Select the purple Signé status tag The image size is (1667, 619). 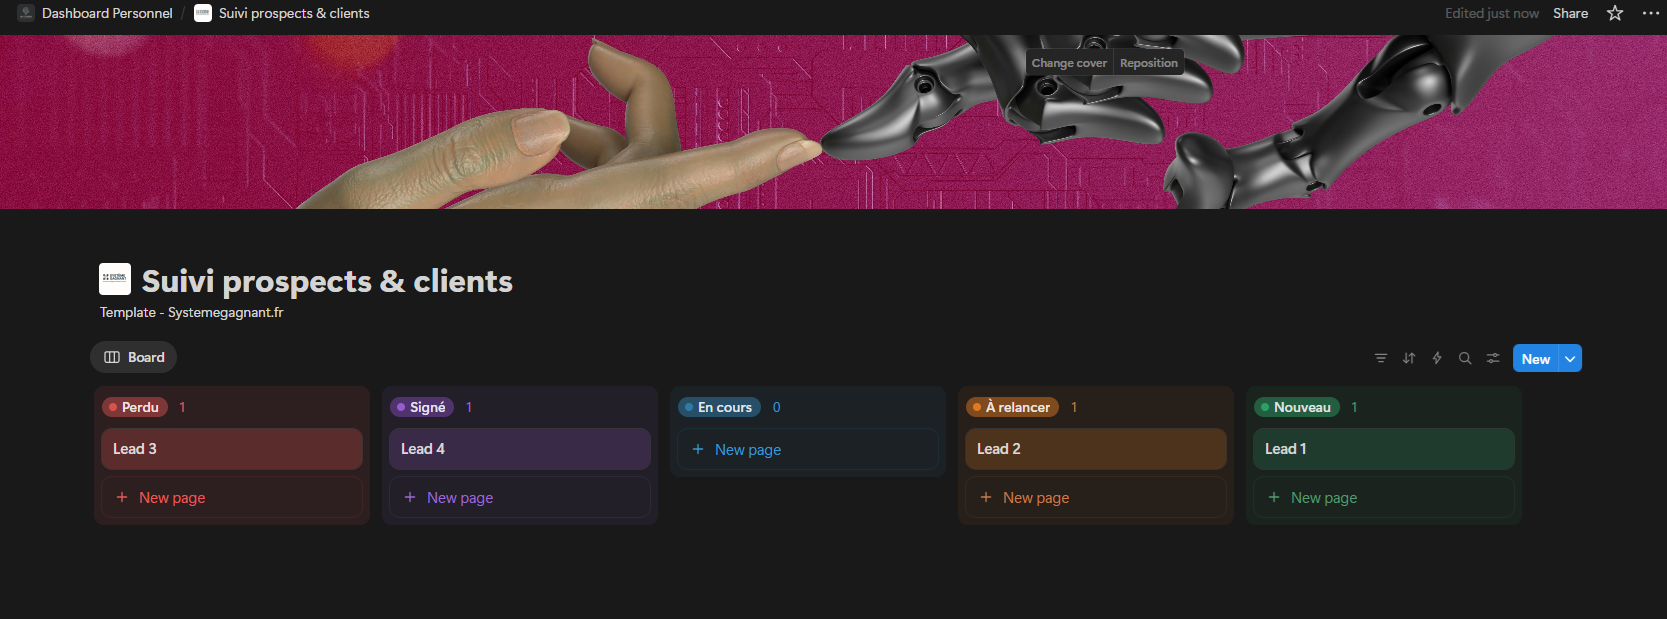point(421,407)
